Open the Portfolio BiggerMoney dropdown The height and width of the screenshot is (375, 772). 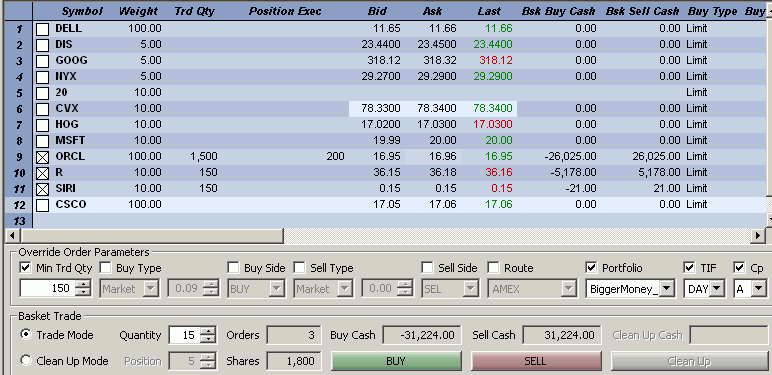[x=667, y=289]
